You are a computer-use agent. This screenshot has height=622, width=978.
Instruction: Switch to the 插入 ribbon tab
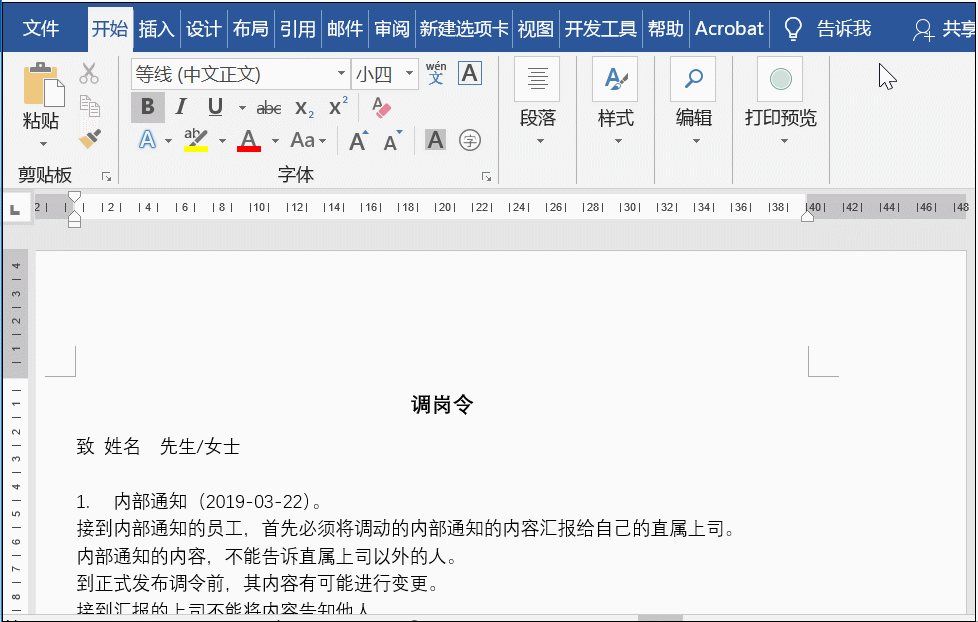(x=156, y=29)
